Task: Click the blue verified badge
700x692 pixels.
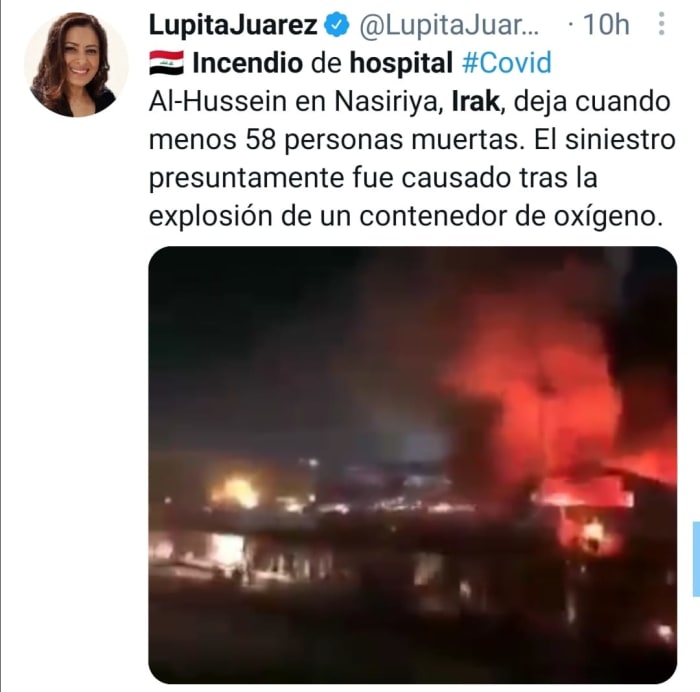Action: pyautogui.click(x=336, y=25)
